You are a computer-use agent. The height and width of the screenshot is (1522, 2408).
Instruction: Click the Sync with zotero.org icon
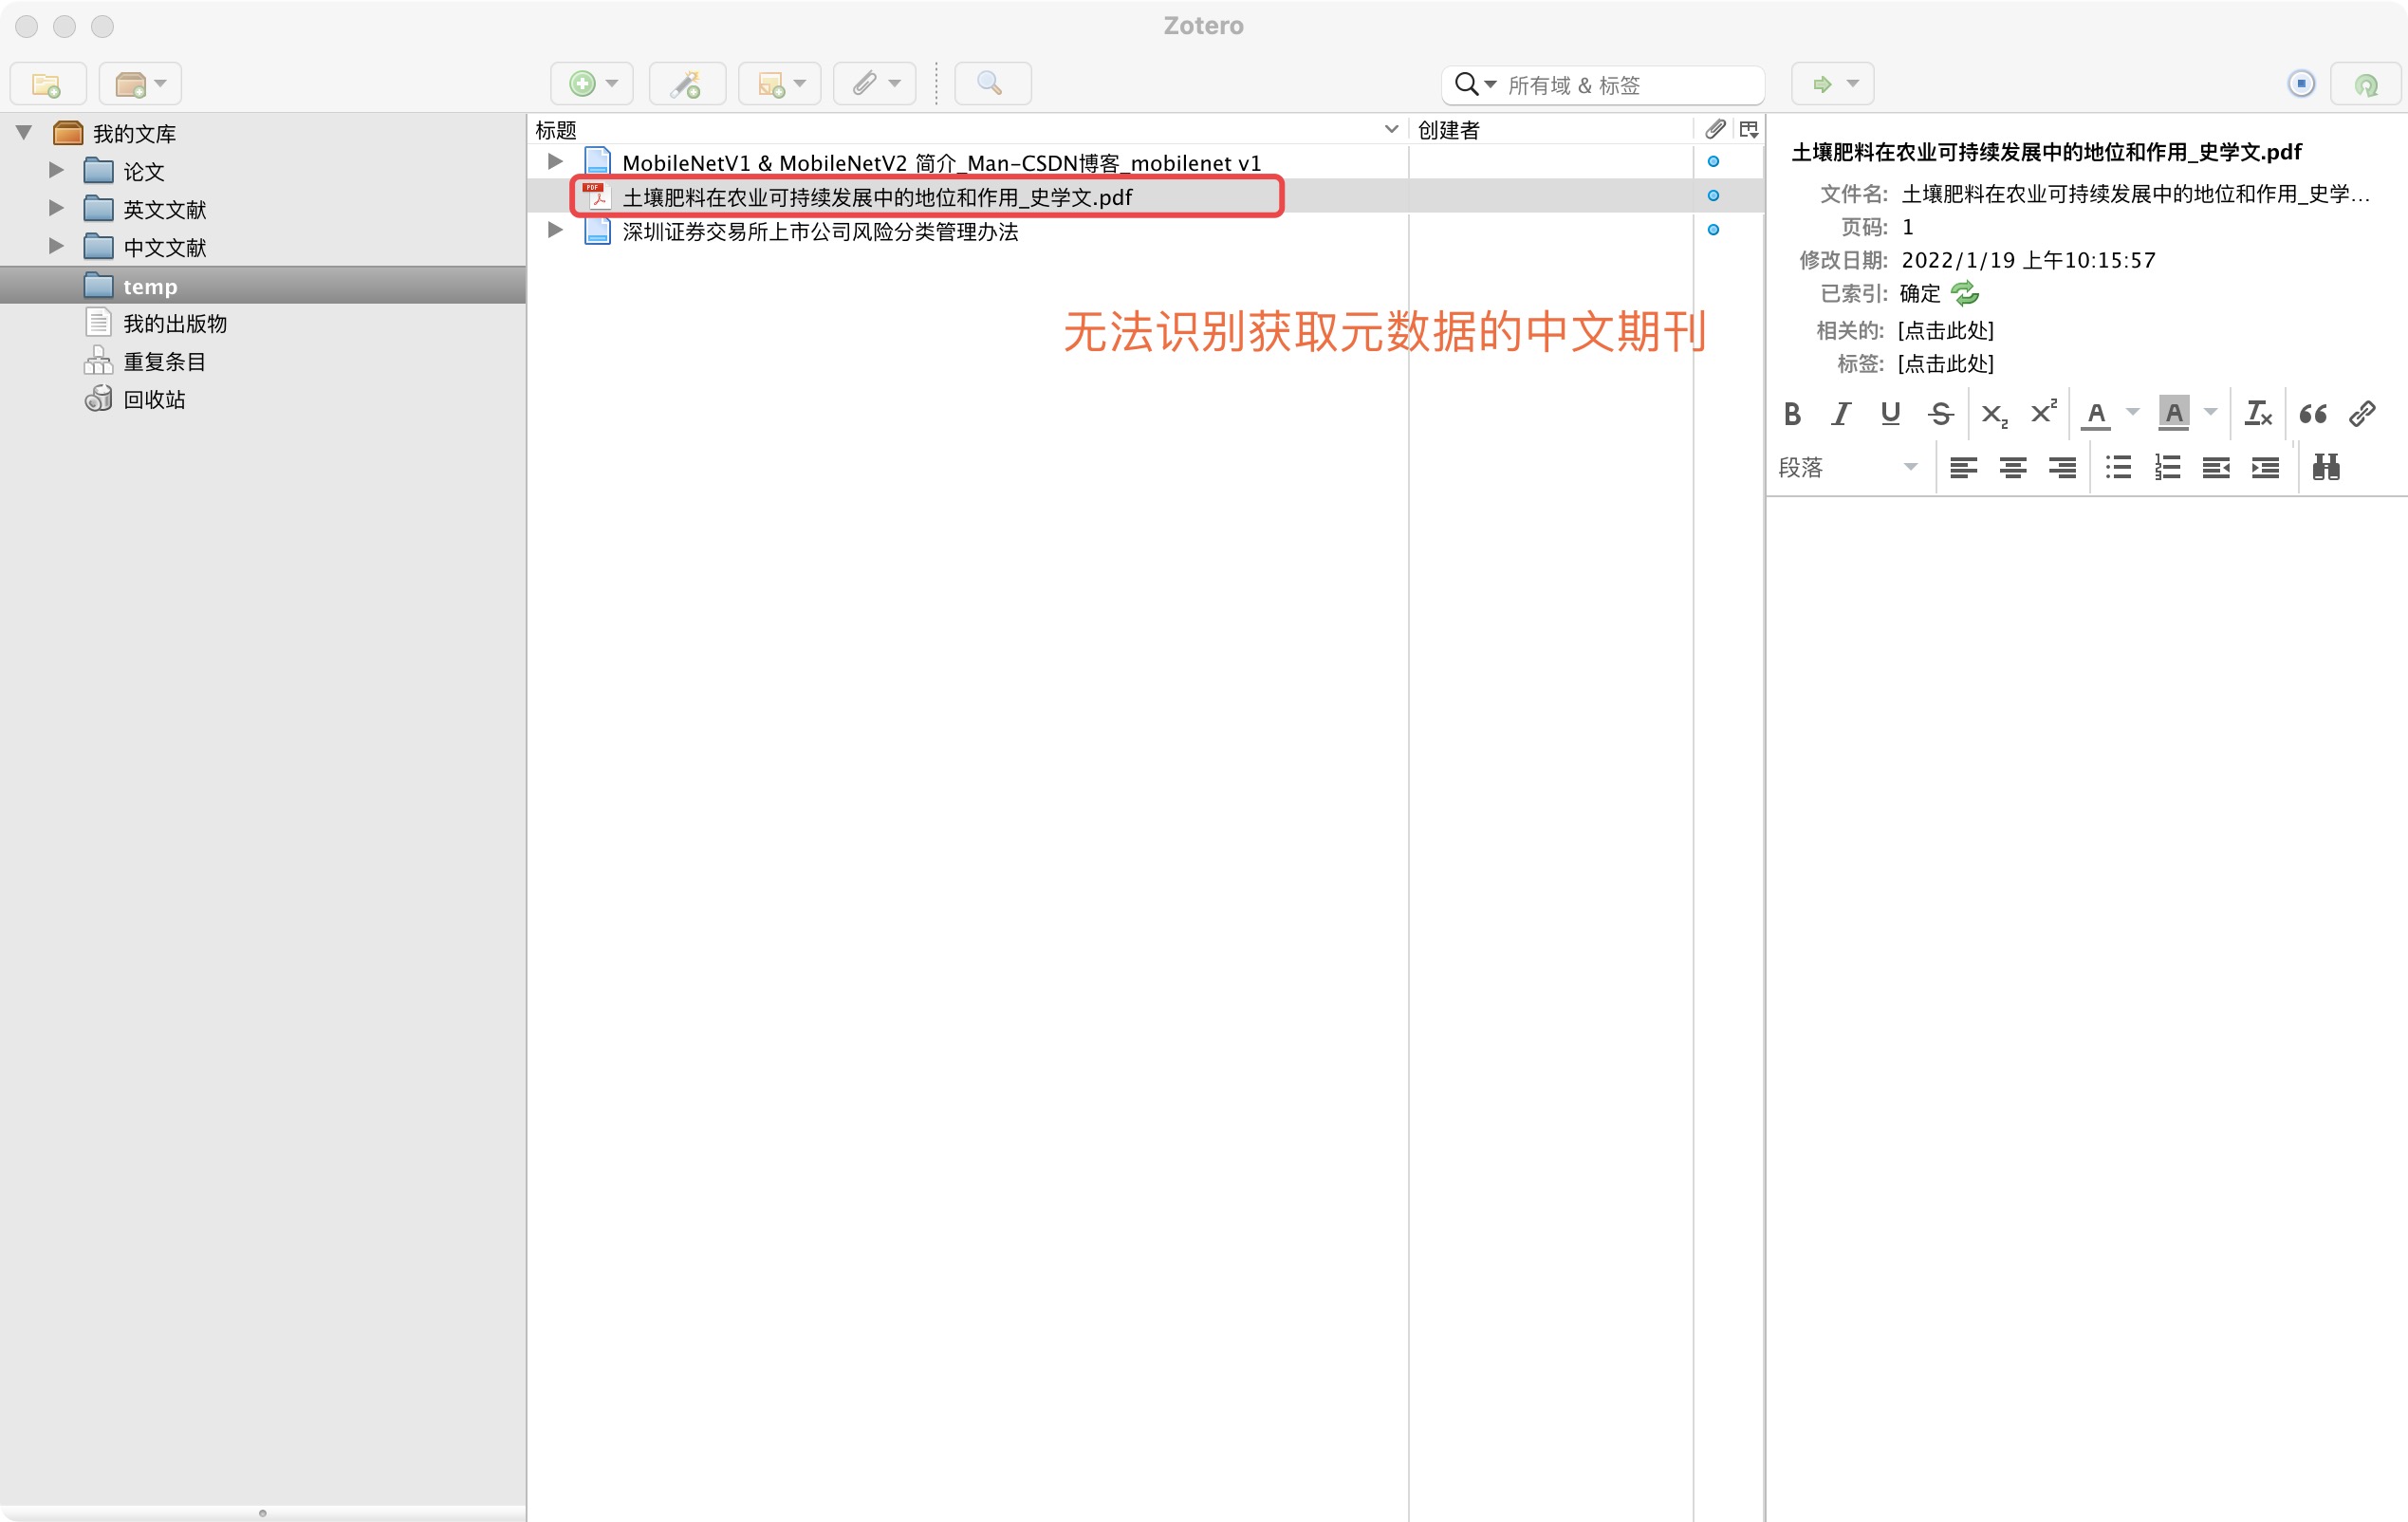point(2366,84)
